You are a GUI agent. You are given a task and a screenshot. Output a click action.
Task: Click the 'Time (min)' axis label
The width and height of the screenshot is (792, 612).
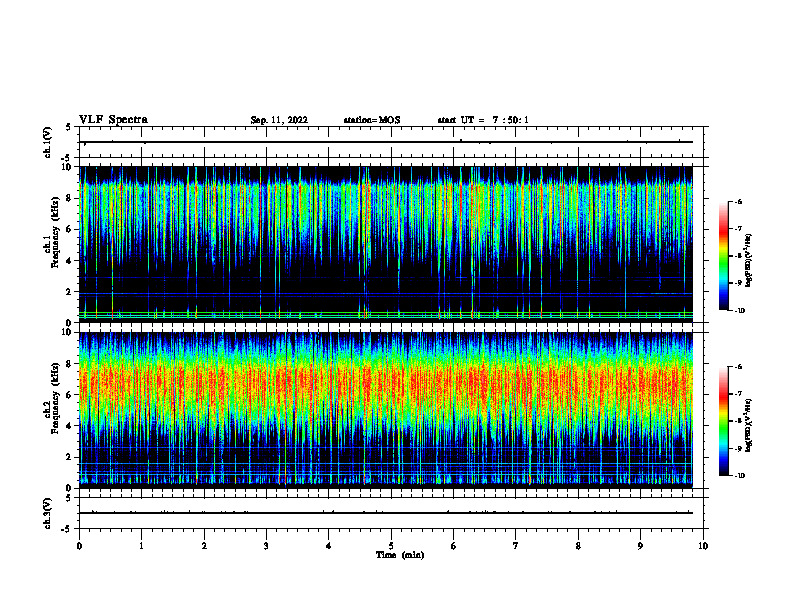click(x=400, y=555)
